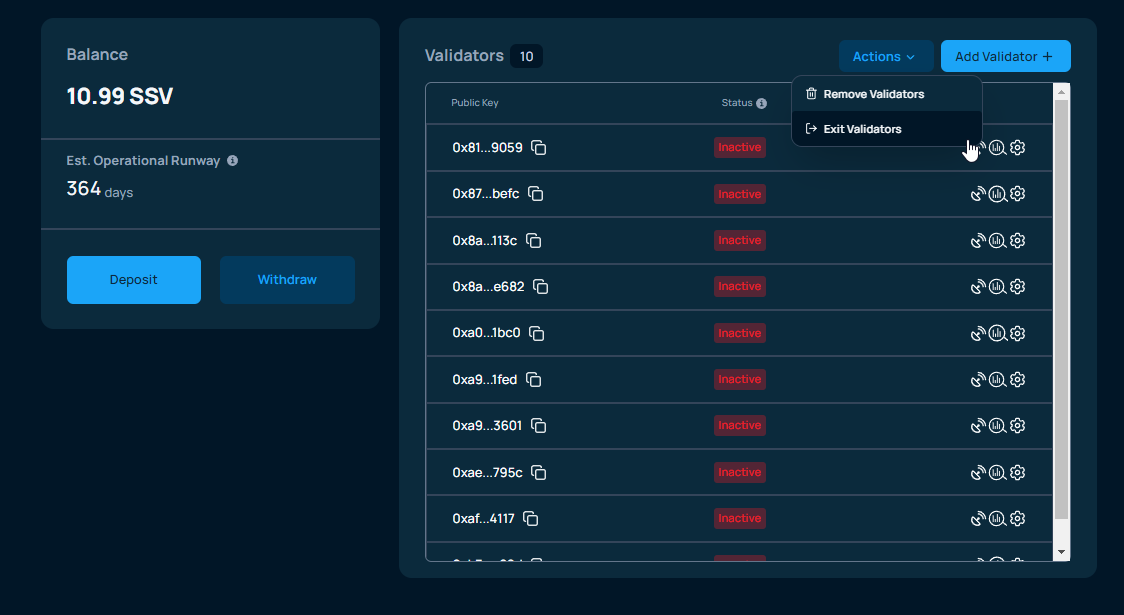Screen dimensions: 1124x615
Task: Select the public key text 0xa0...1bc0
Action: (x=486, y=333)
